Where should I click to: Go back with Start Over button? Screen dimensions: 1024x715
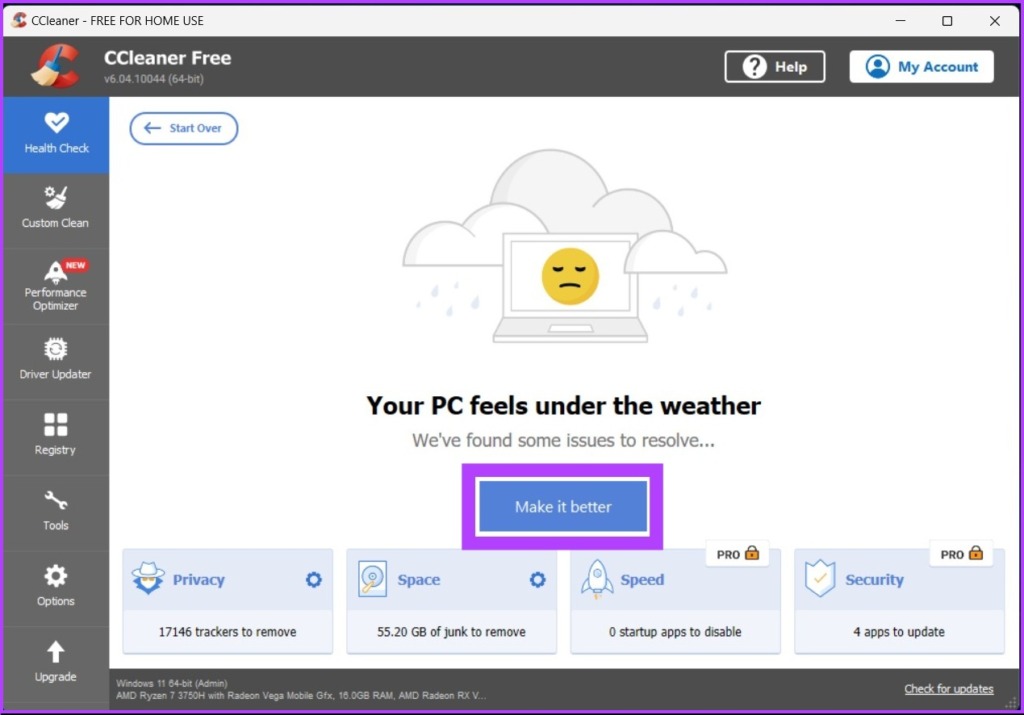tap(184, 128)
